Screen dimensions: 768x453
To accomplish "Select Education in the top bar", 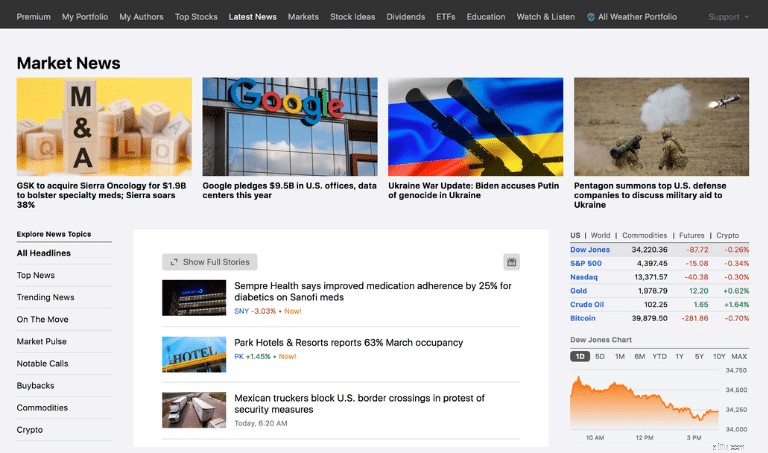I will coord(485,17).
